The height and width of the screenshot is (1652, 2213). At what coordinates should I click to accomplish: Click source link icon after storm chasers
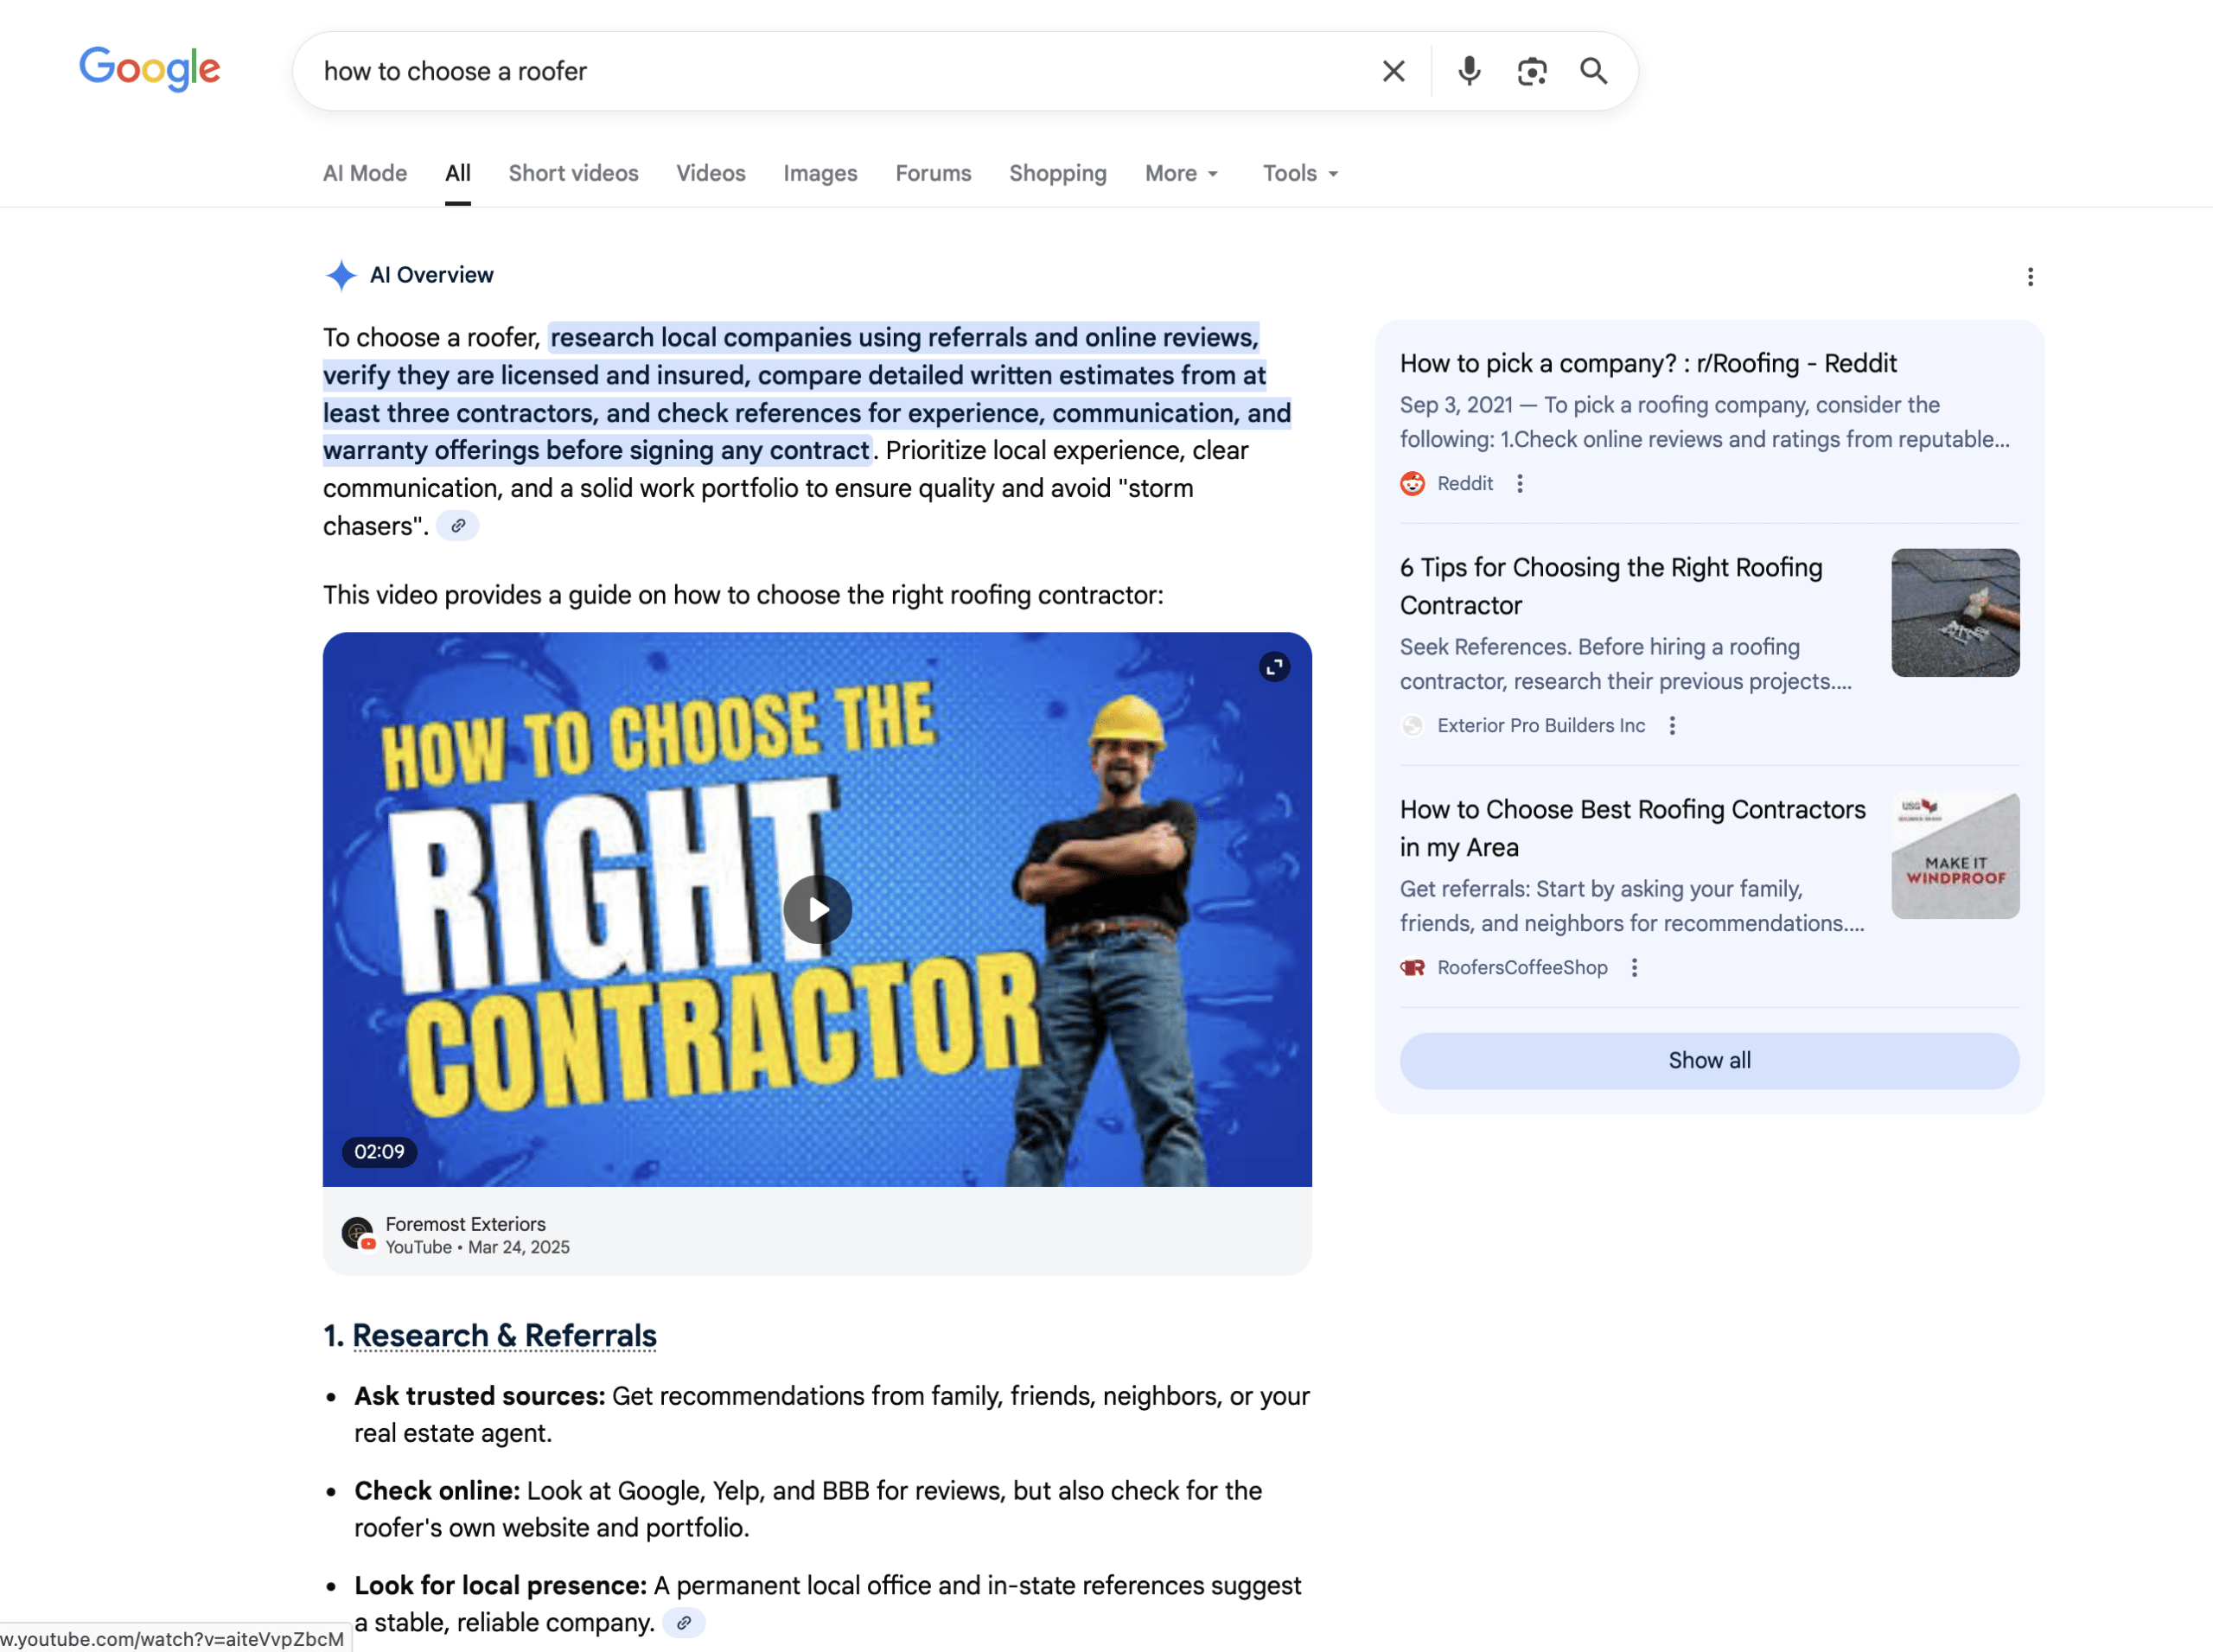click(x=458, y=526)
